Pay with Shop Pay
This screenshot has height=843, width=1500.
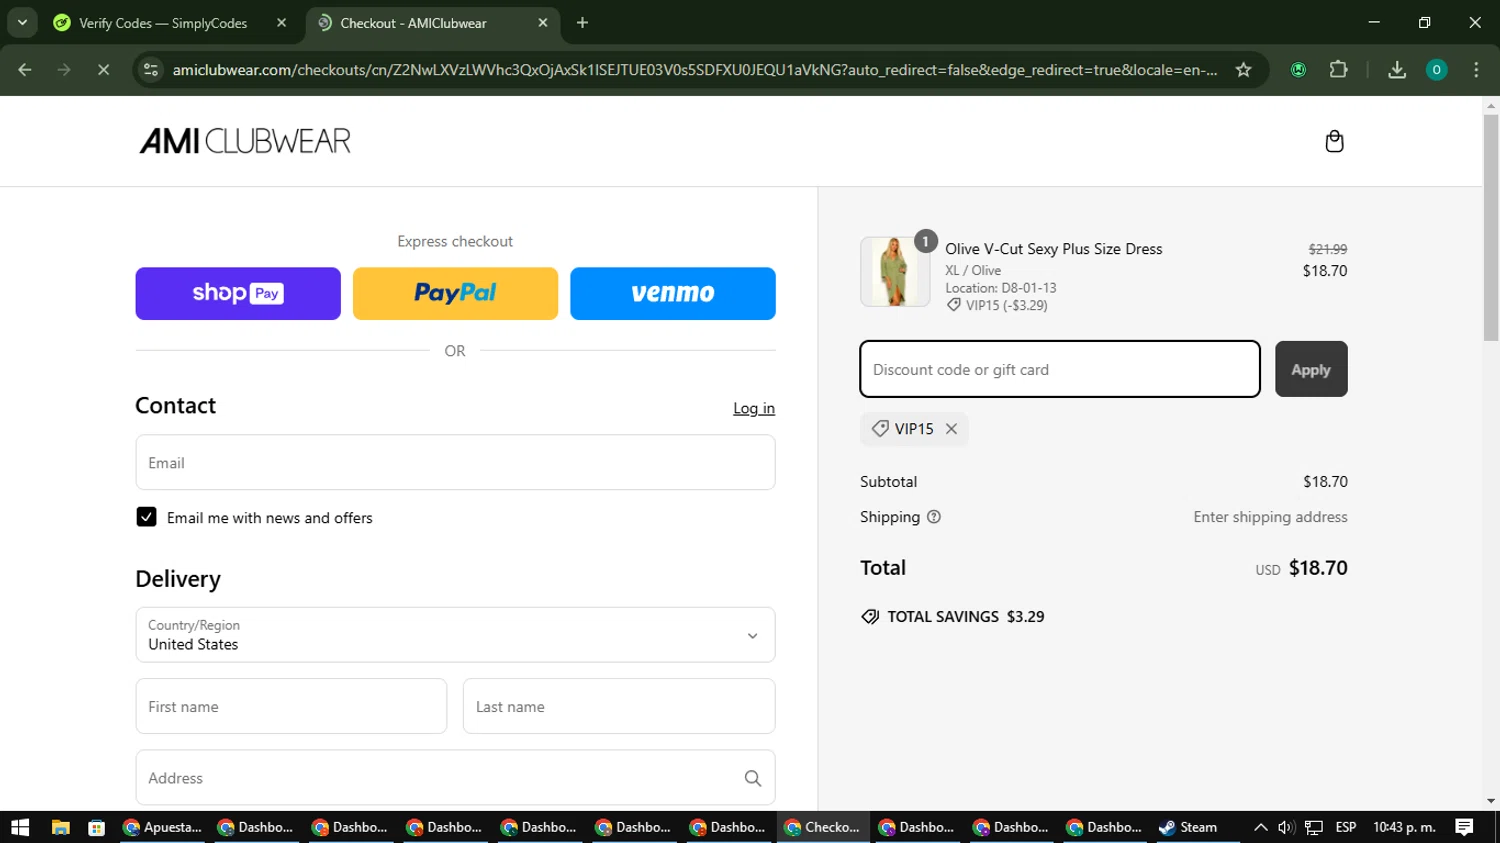(238, 293)
